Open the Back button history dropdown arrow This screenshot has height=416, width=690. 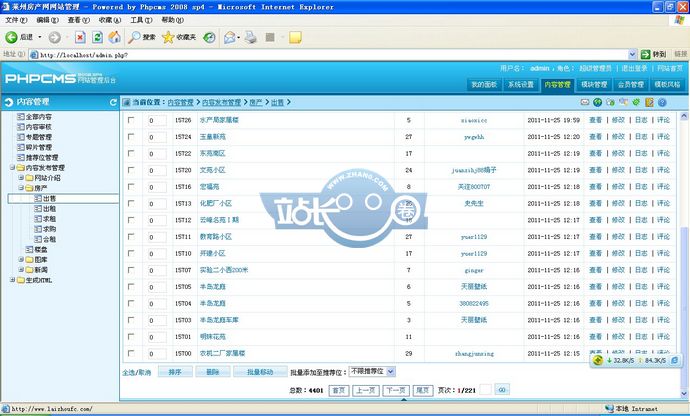coord(40,37)
